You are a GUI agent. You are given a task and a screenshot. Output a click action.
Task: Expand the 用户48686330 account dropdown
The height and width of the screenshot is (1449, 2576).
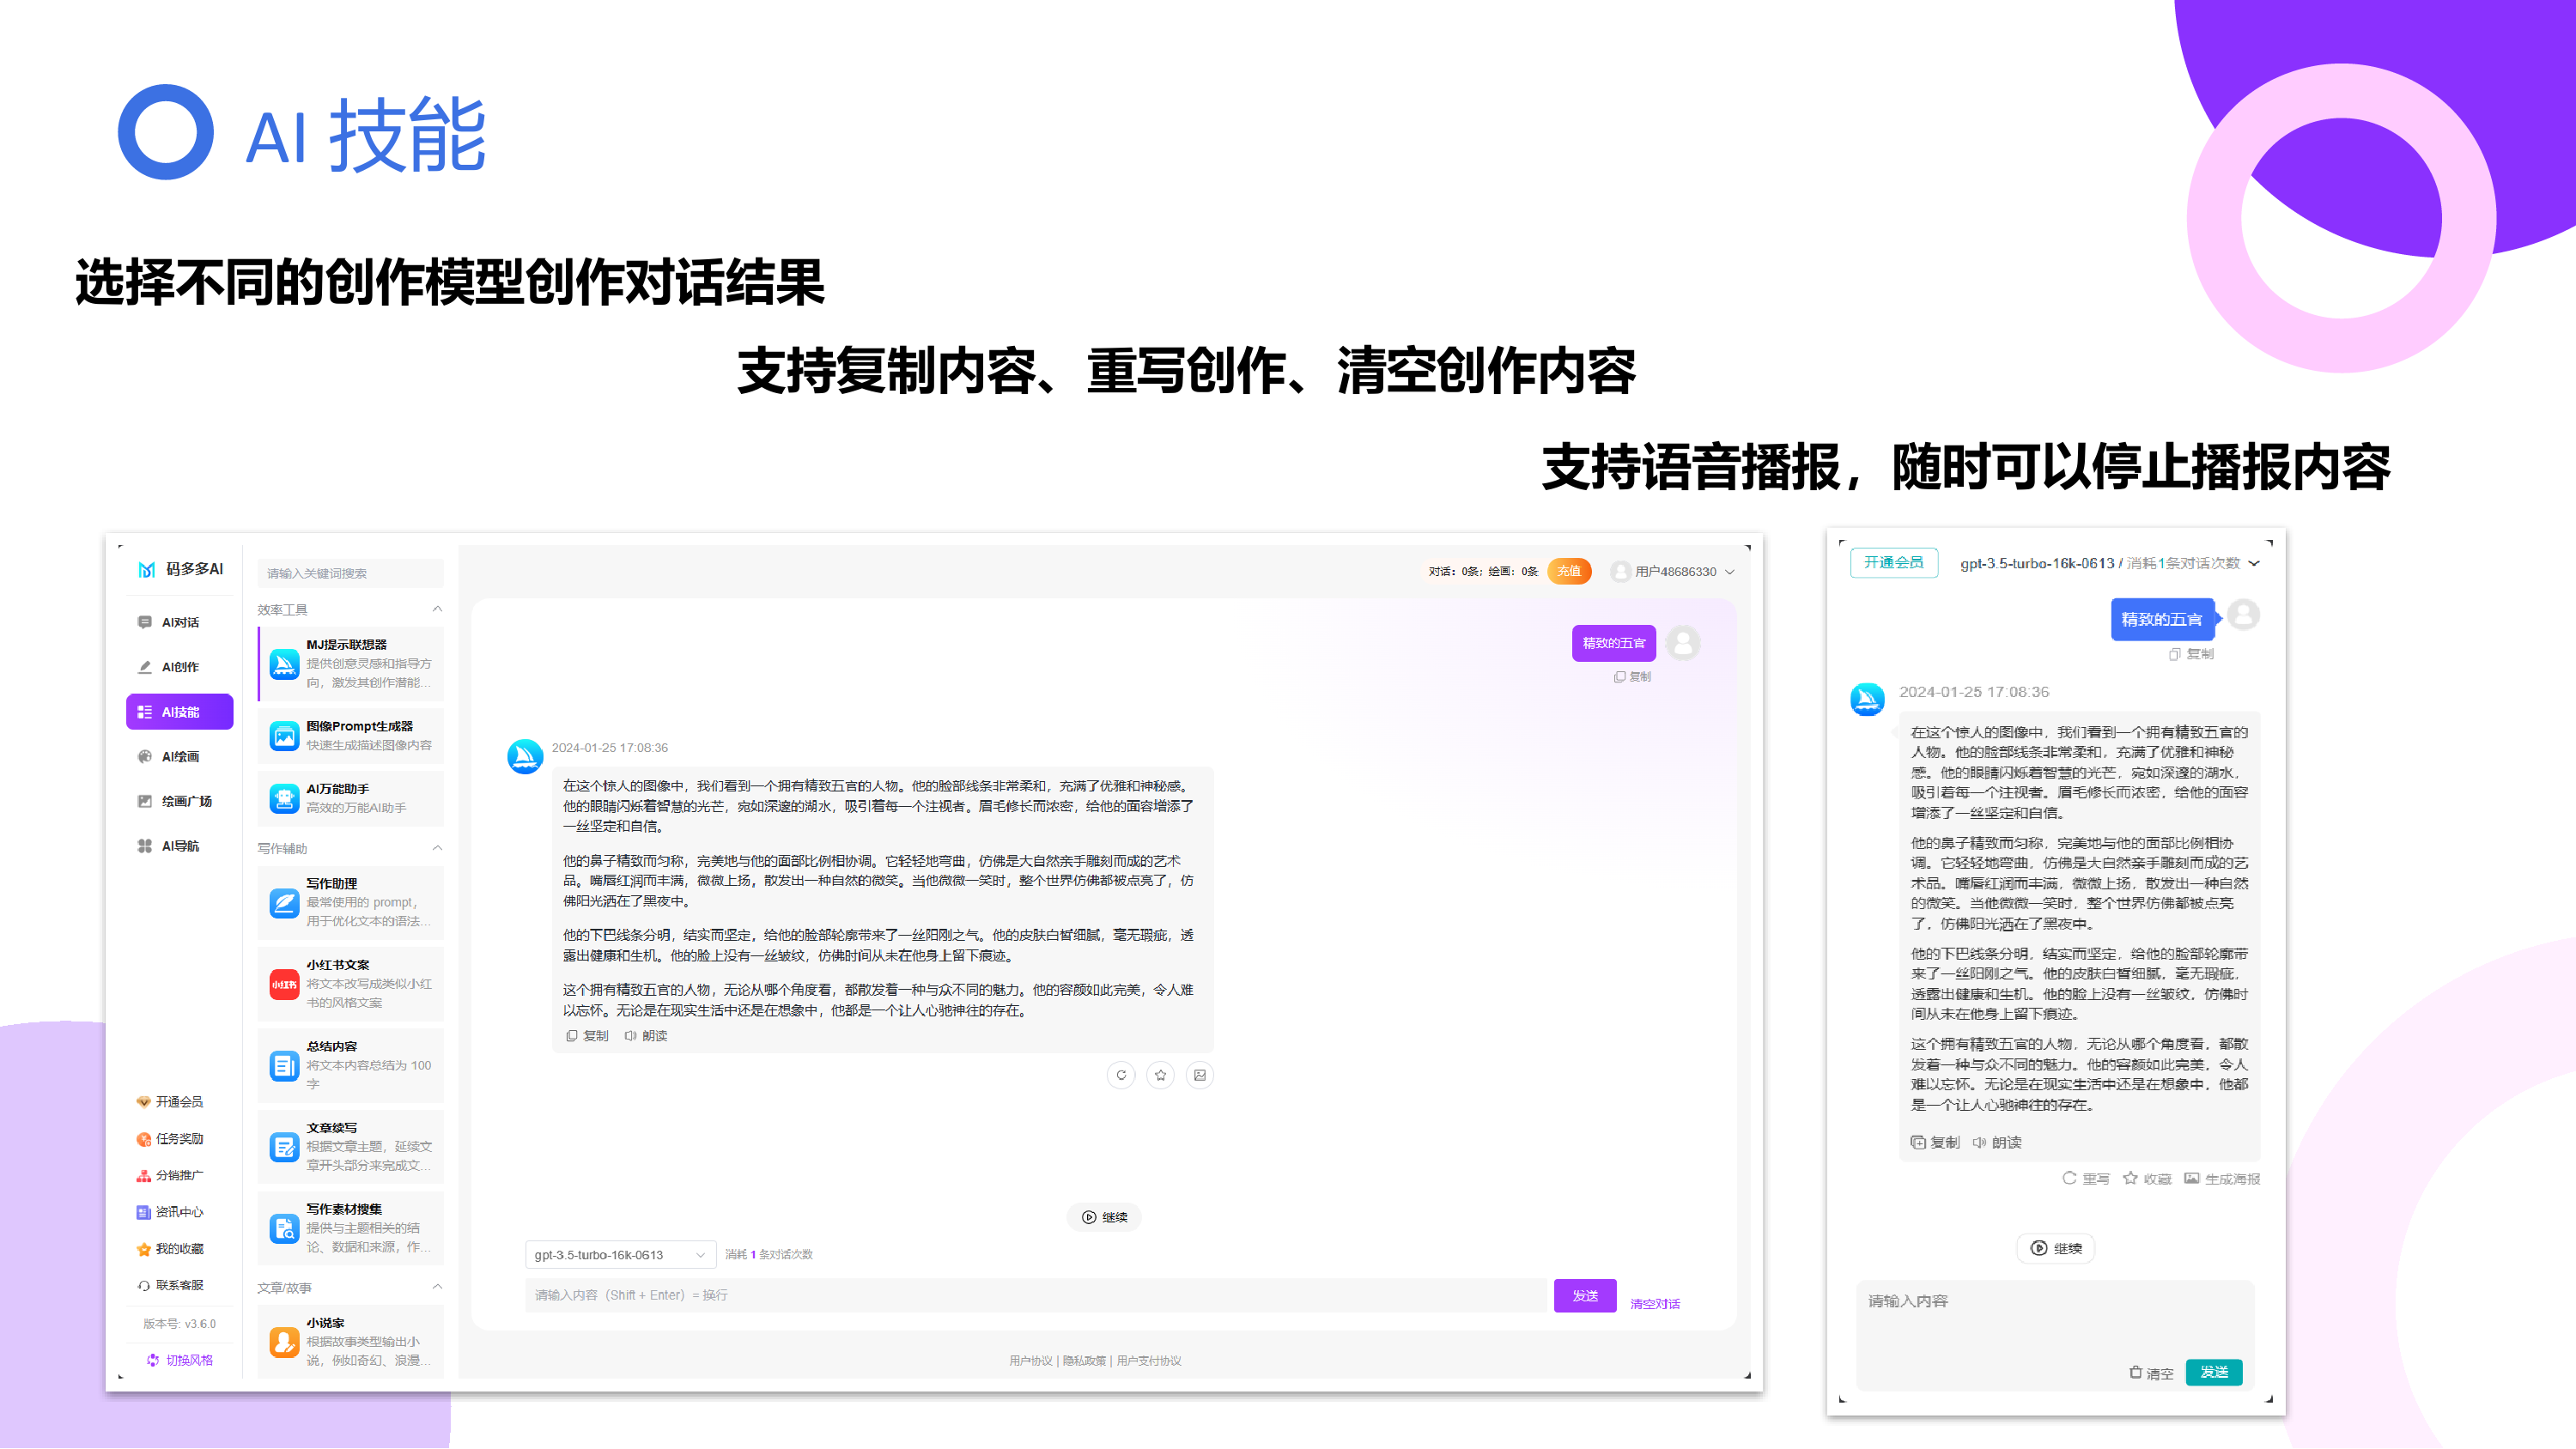pos(1730,572)
